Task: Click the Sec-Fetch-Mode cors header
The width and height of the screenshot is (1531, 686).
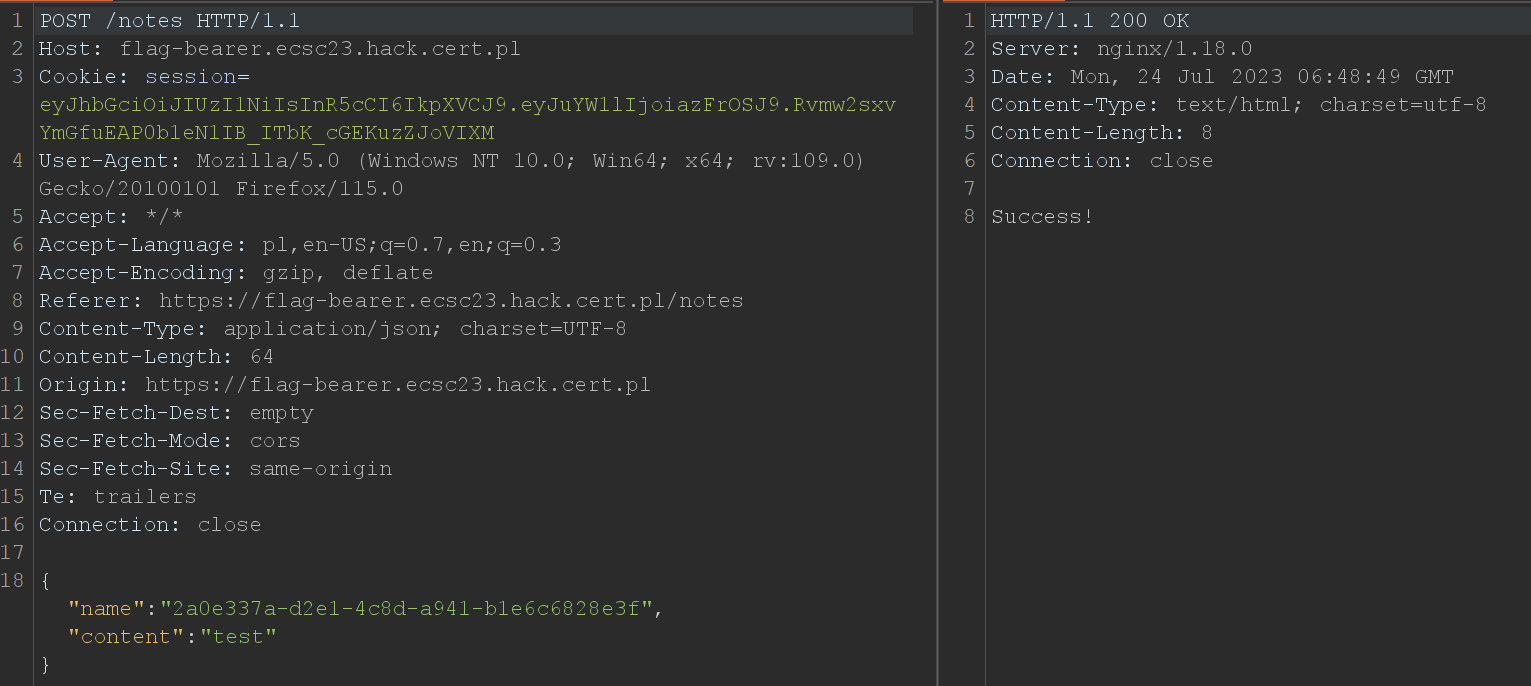Action: point(169,441)
